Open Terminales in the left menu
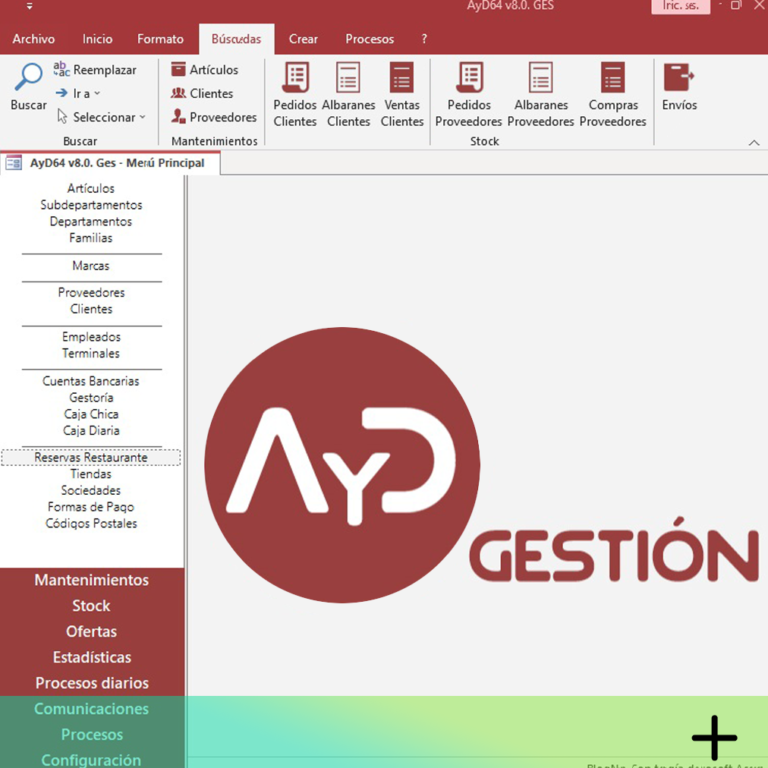This screenshot has width=768, height=768. pos(91,353)
